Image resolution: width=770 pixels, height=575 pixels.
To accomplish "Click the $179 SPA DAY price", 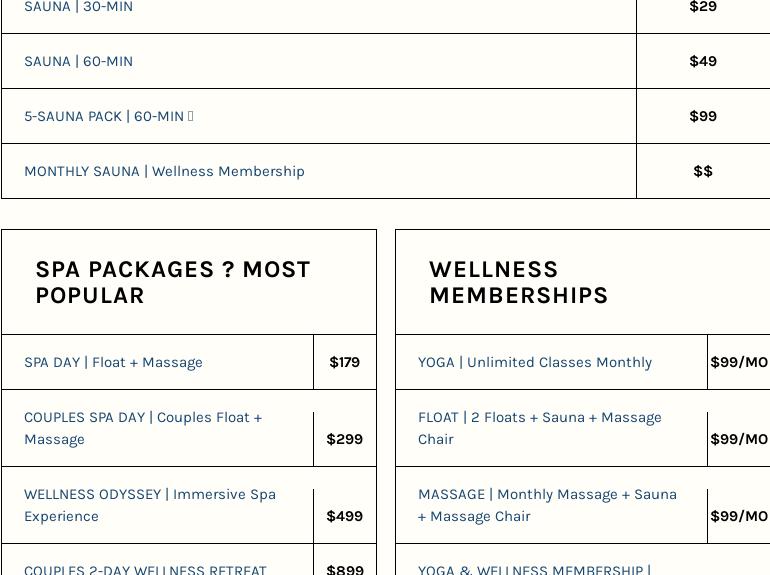I will pyautogui.click(x=344, y=362).
